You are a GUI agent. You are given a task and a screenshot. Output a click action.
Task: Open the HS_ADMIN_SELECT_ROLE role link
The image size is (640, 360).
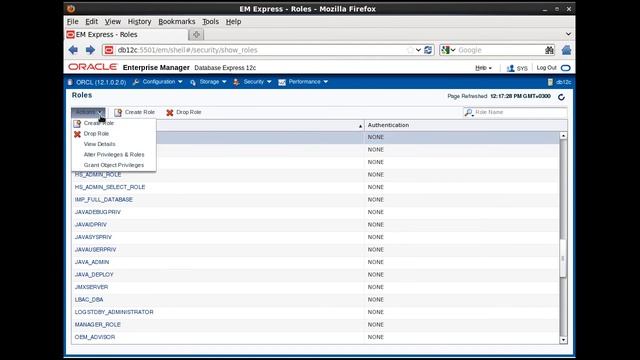pos(110,187)
